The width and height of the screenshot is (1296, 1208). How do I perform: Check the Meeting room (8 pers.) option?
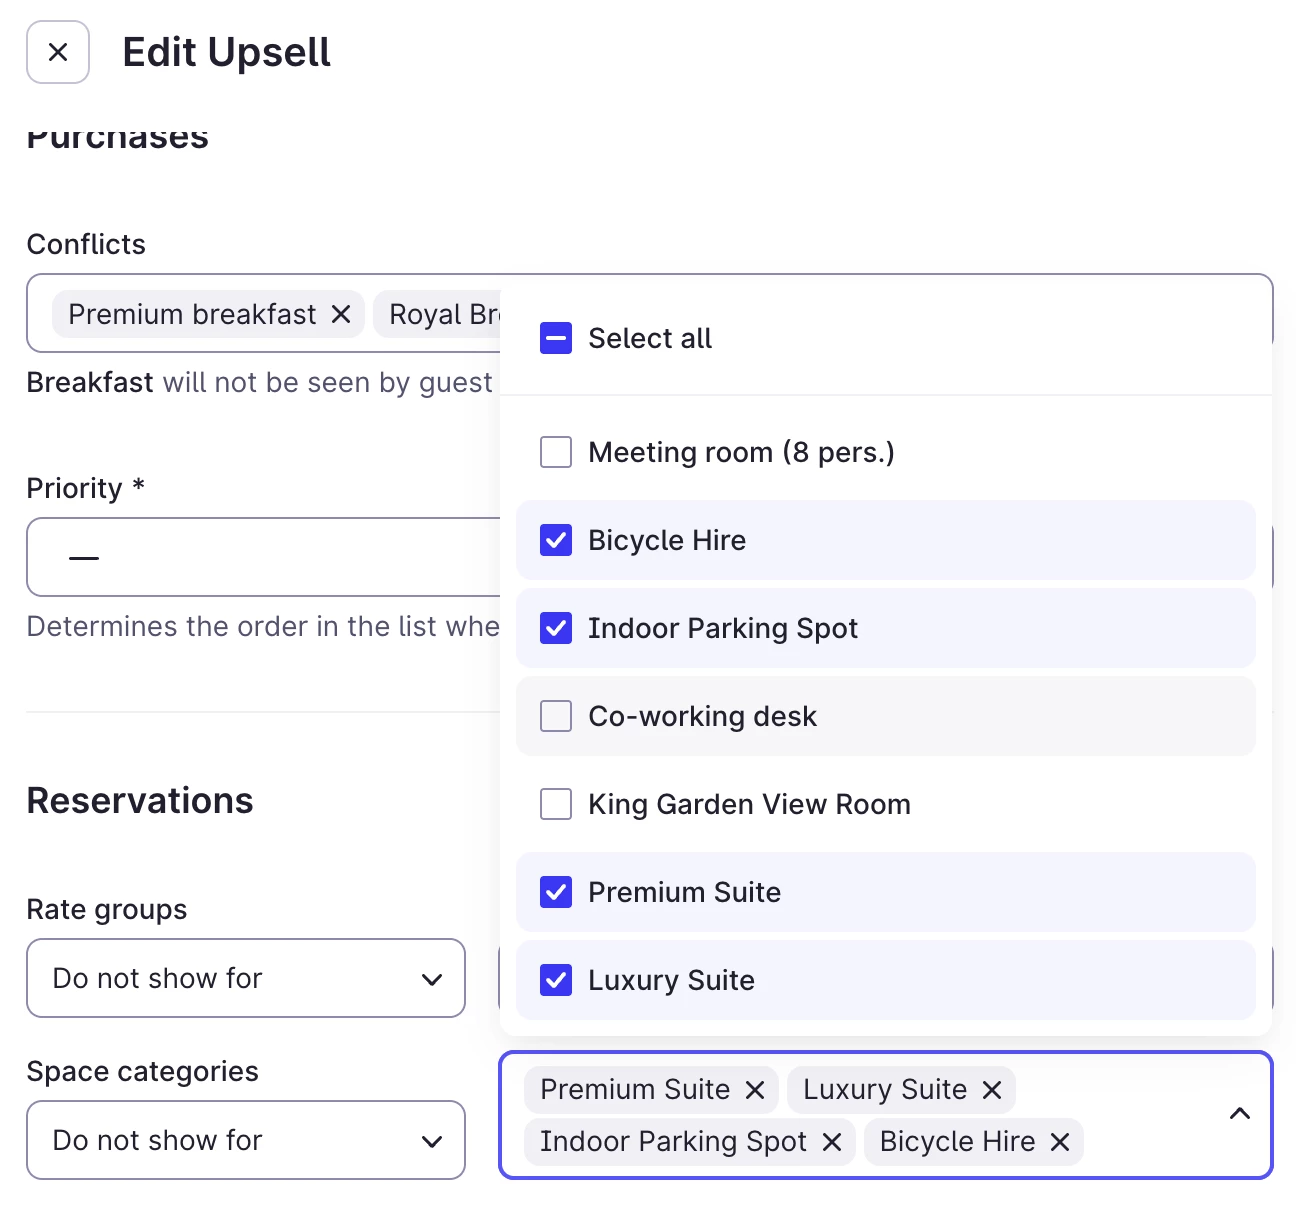tap(556, 452)
